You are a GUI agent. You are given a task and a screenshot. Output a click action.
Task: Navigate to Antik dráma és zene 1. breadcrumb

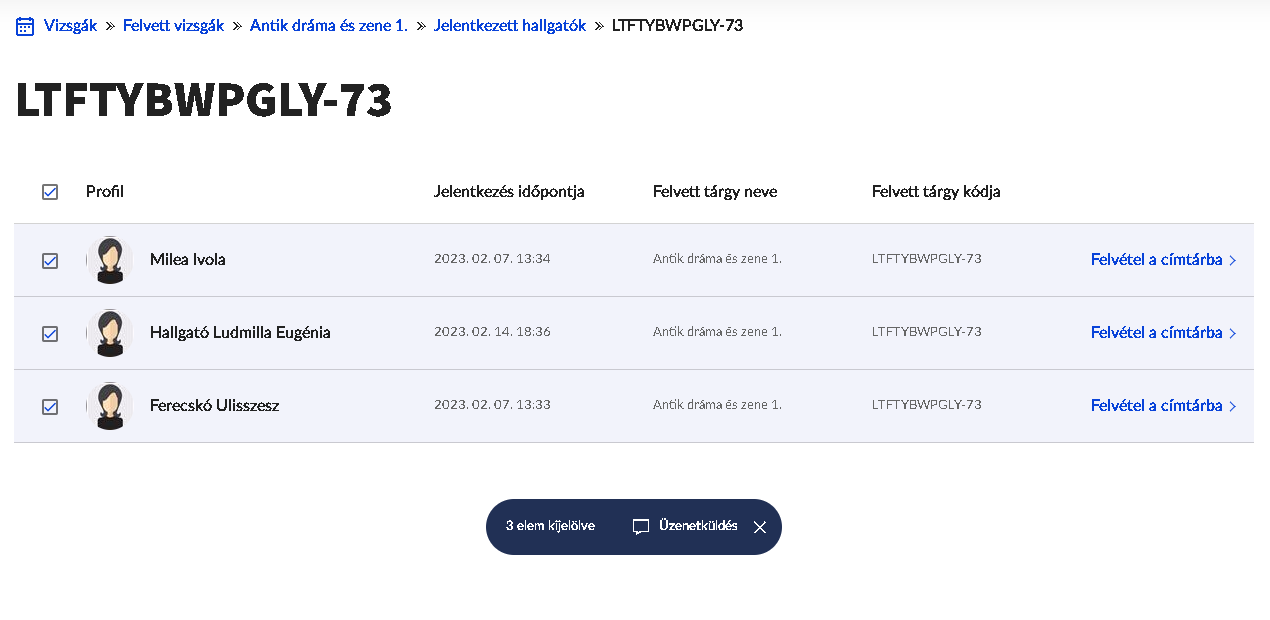pyautogui.click(x=329, y=26)
